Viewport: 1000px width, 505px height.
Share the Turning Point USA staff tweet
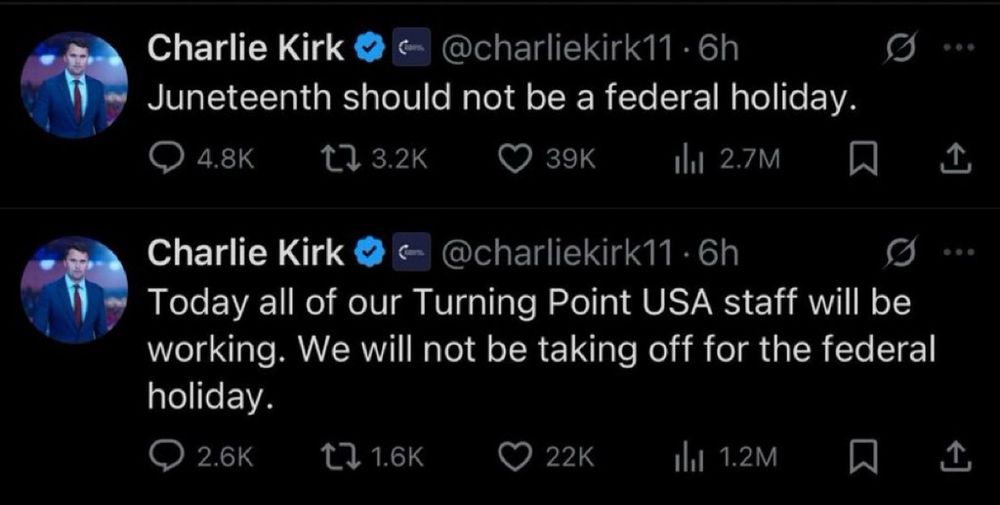957,456
